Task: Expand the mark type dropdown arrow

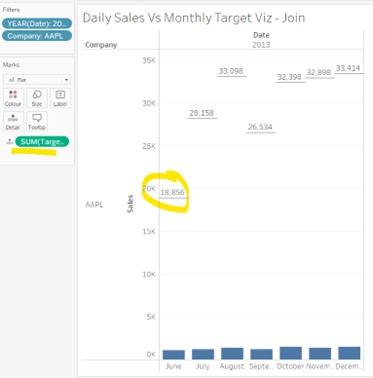Action: [66, 80]
